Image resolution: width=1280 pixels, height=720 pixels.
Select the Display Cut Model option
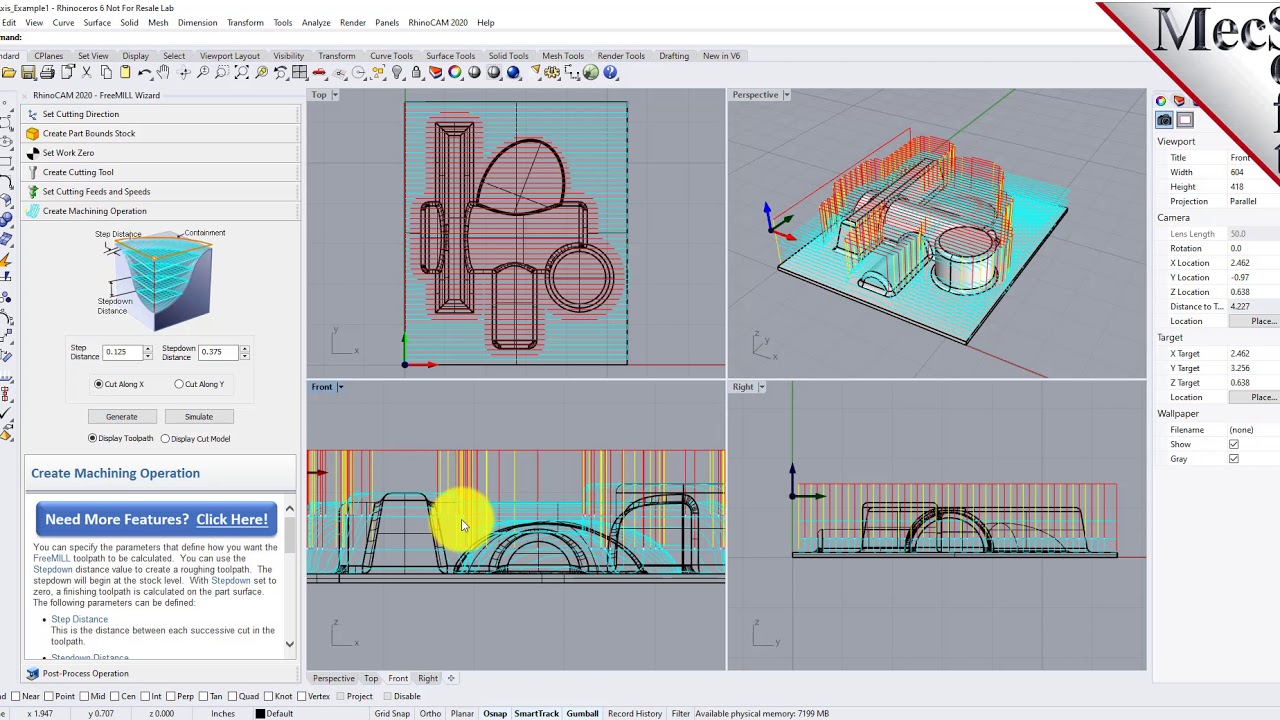click(166, 439)
